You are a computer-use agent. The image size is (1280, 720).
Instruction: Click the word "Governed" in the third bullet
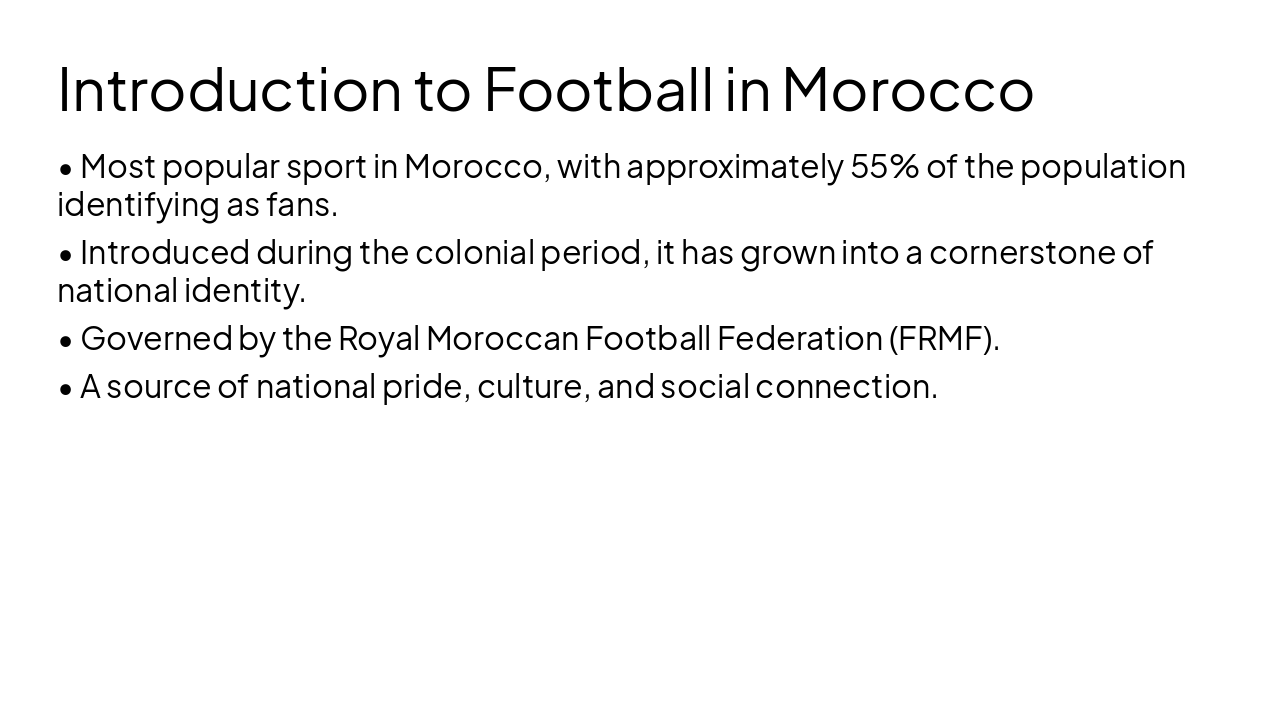(x=155, y=338)
